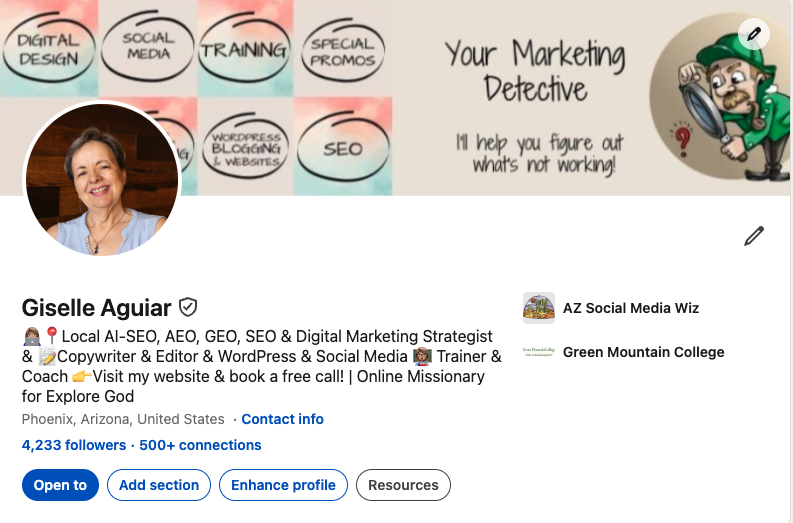This screenshot has width=793, height=523.
Task: Open AZ Social Media Wiz logo icon
Action: [x=539, y=308]
